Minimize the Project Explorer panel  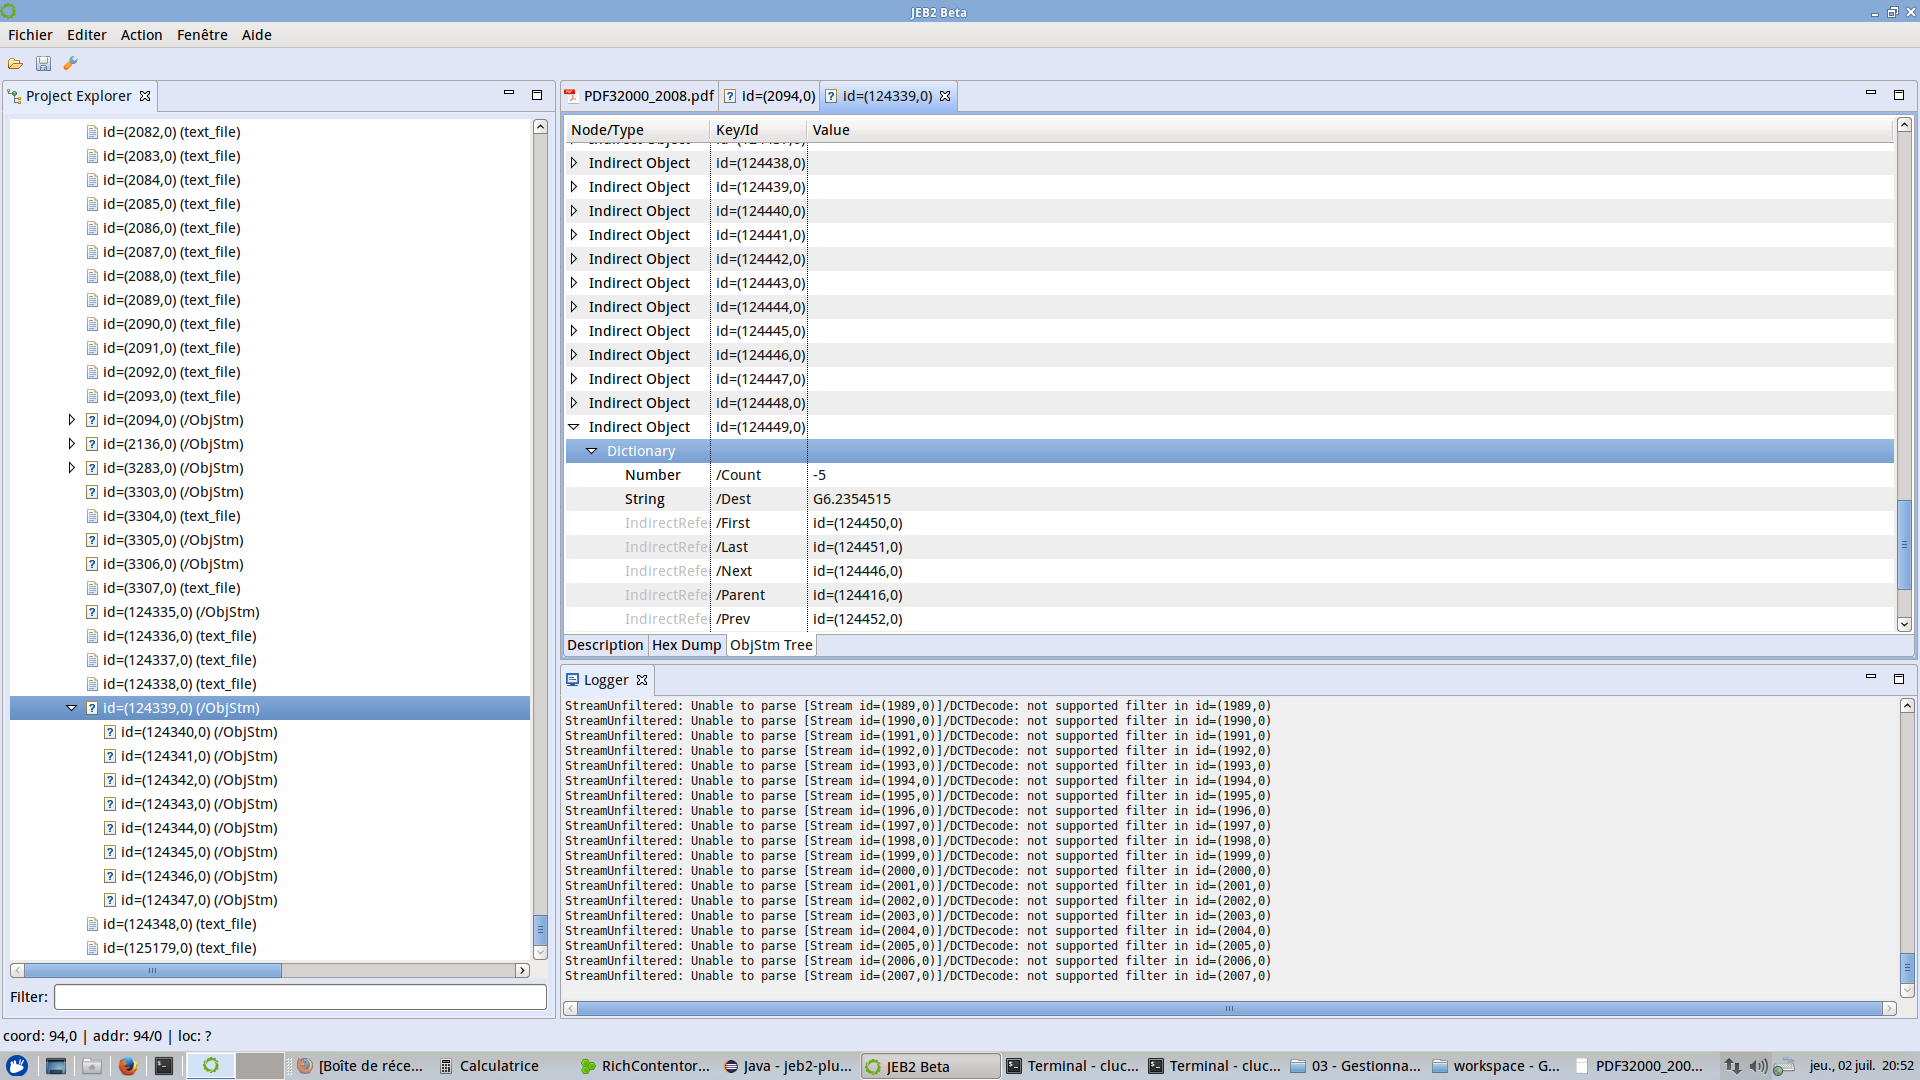(508, 94)
